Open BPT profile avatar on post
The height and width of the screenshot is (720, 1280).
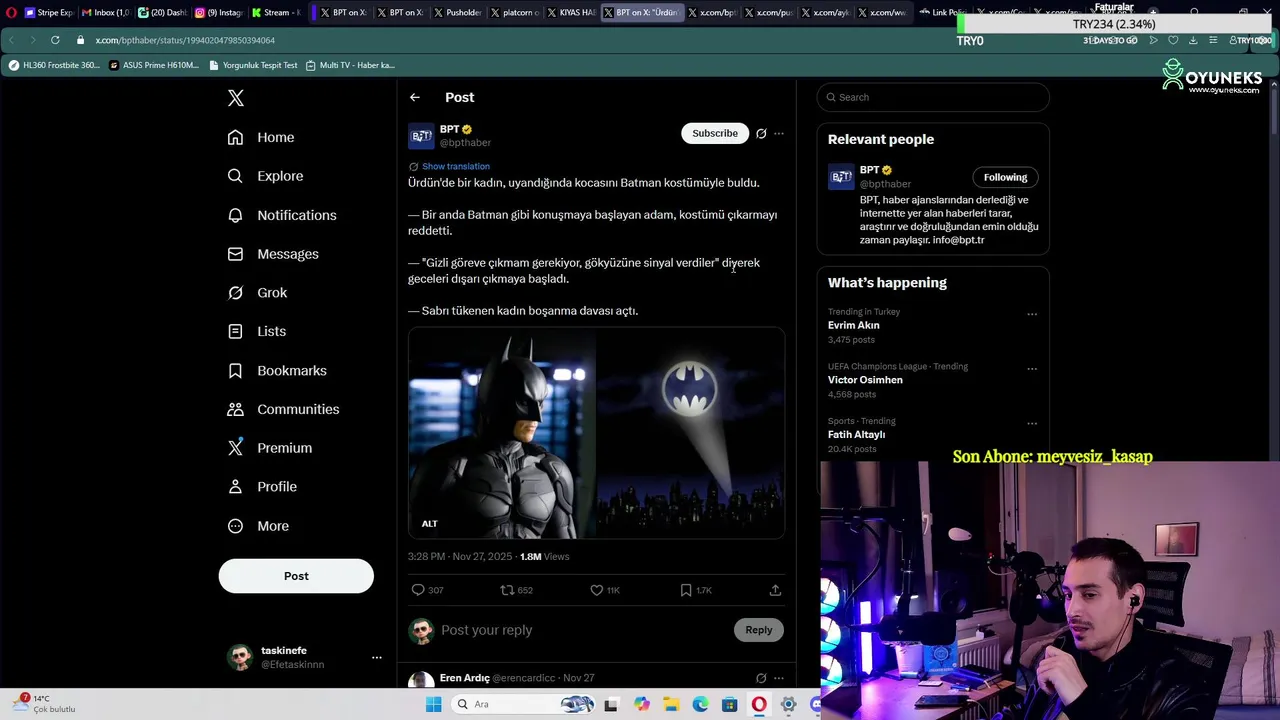[421, 136]
